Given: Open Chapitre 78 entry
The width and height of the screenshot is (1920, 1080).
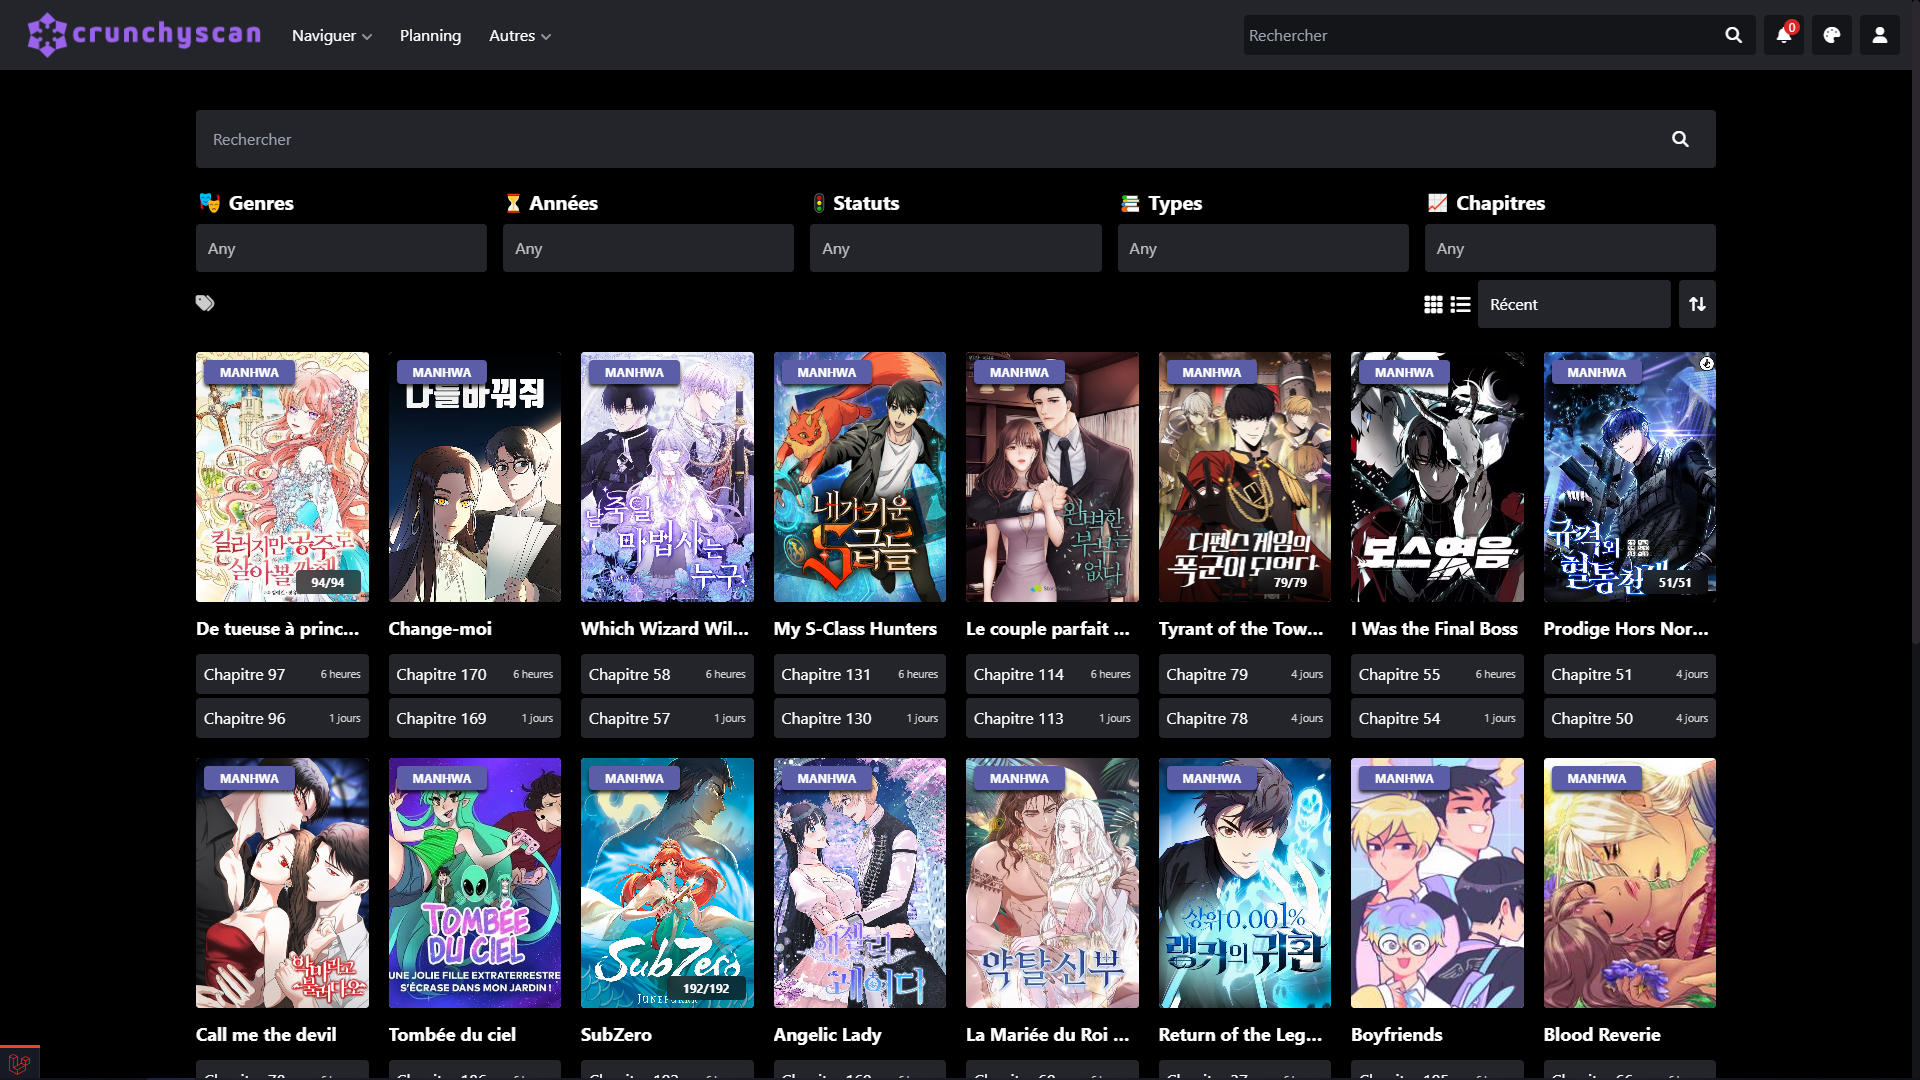Looking at the screenshot, I should coord(1245,718).
